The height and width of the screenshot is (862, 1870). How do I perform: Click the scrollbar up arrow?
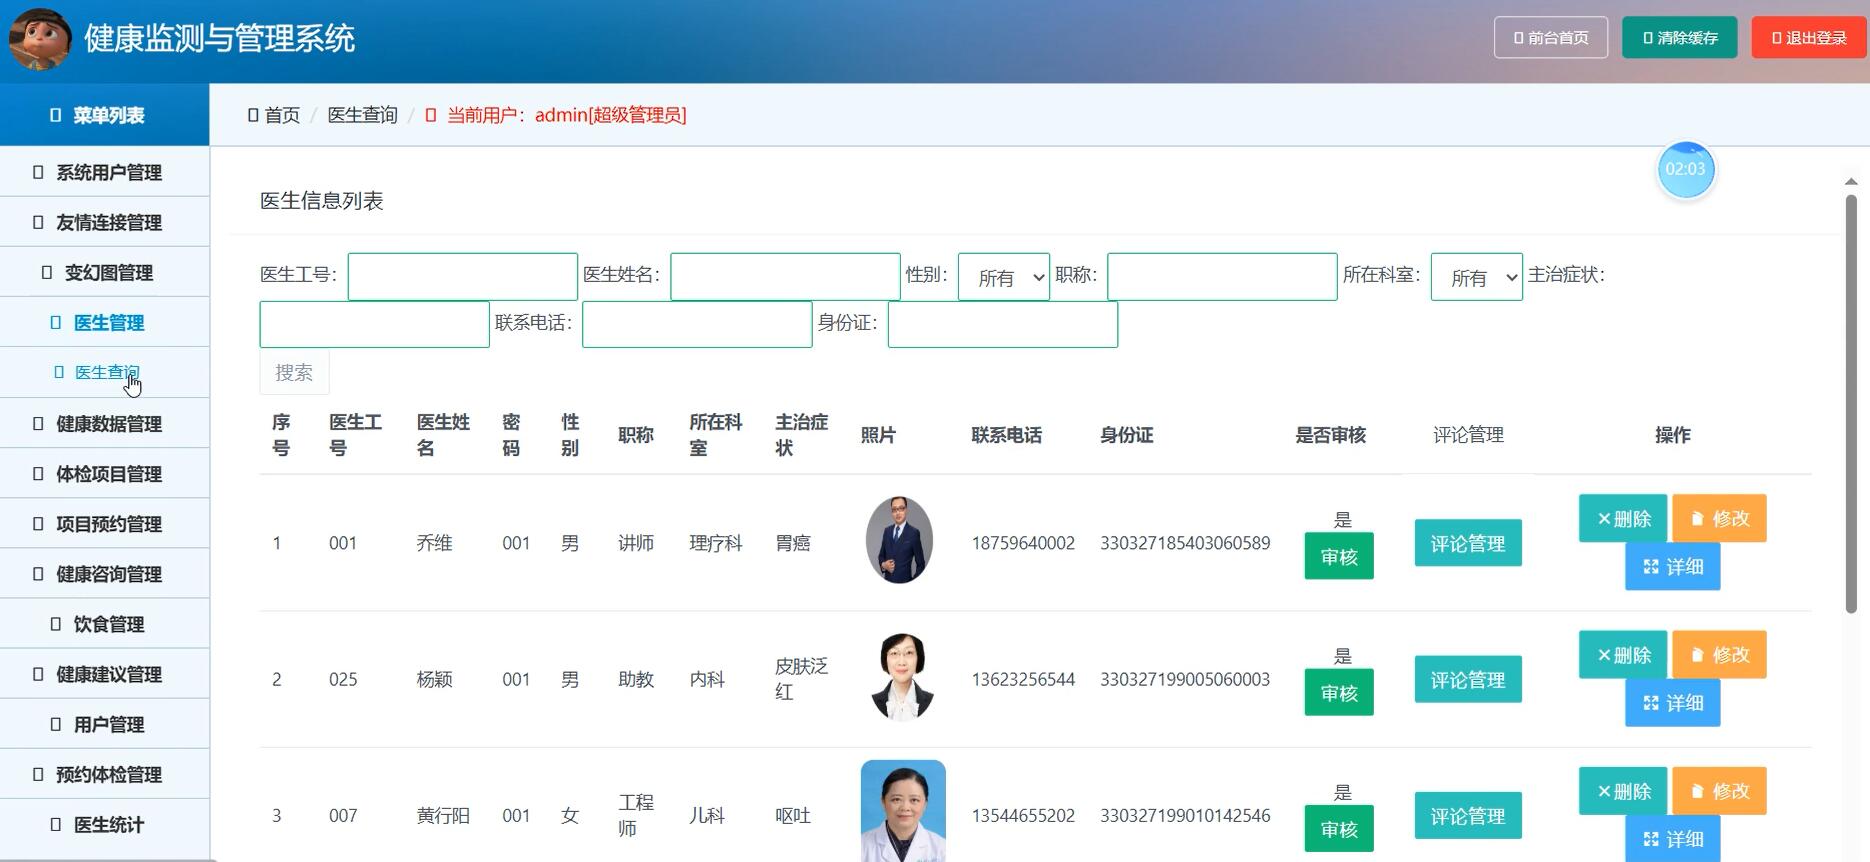[1851, 181]
